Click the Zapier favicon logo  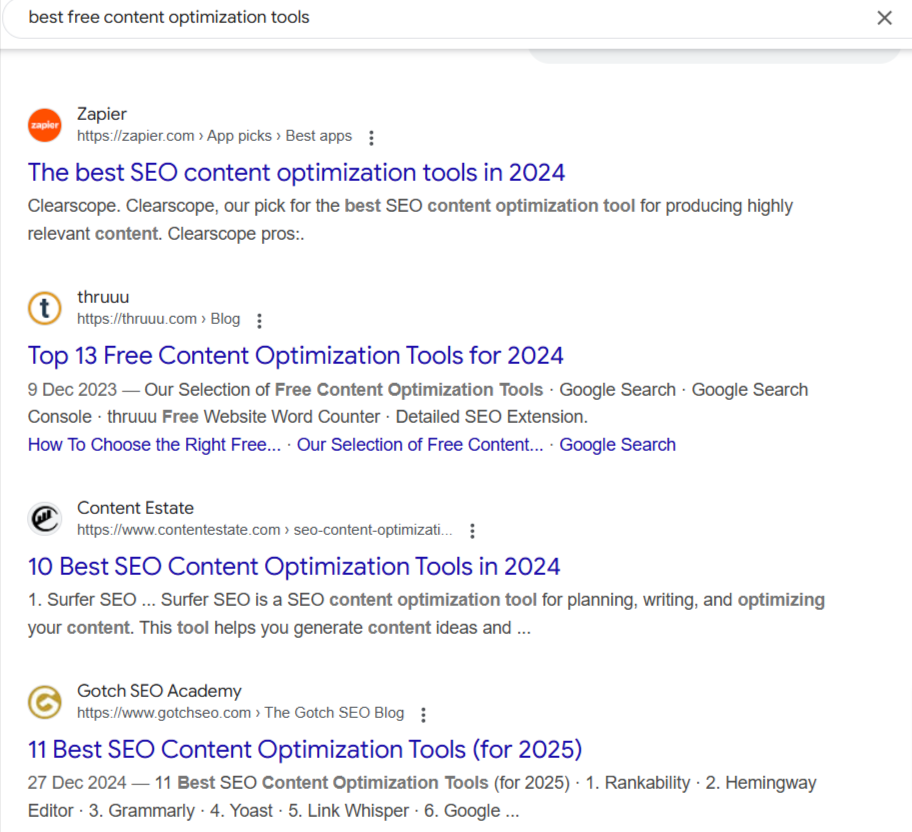click(x=45, y=125)
